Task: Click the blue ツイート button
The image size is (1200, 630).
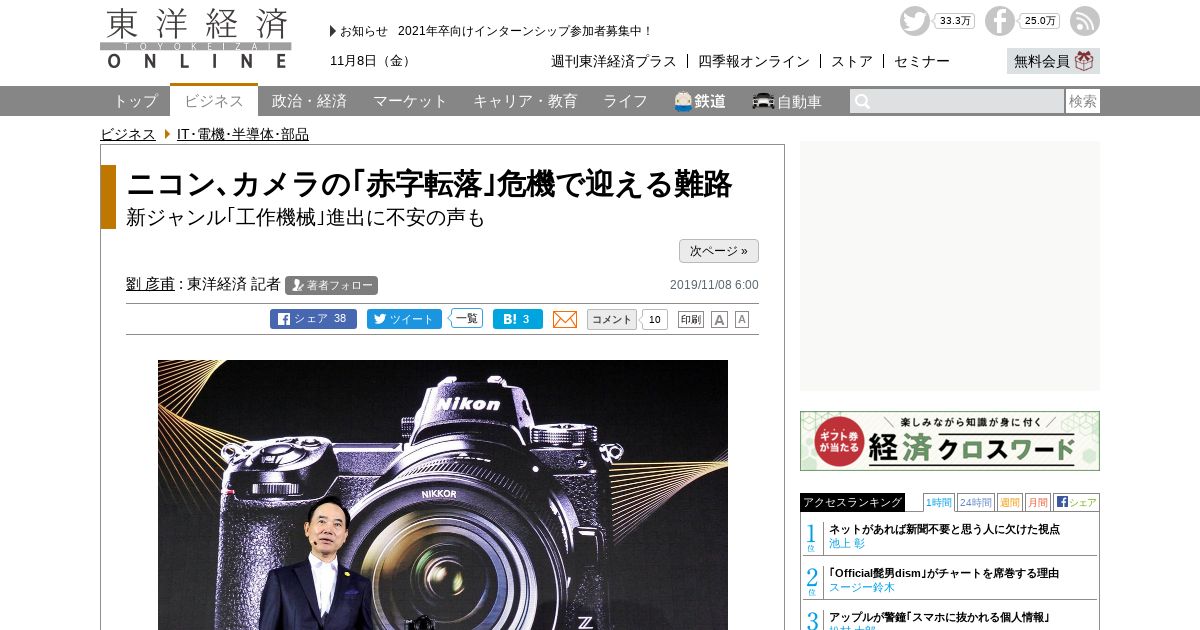Action: (x=404, y=319)
